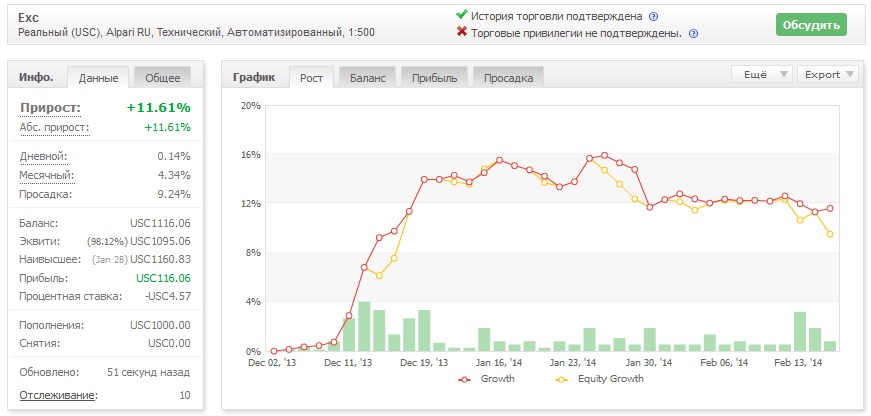
Task: Click the Dec 11 tallest green bar
Action: tap(364, 326)
